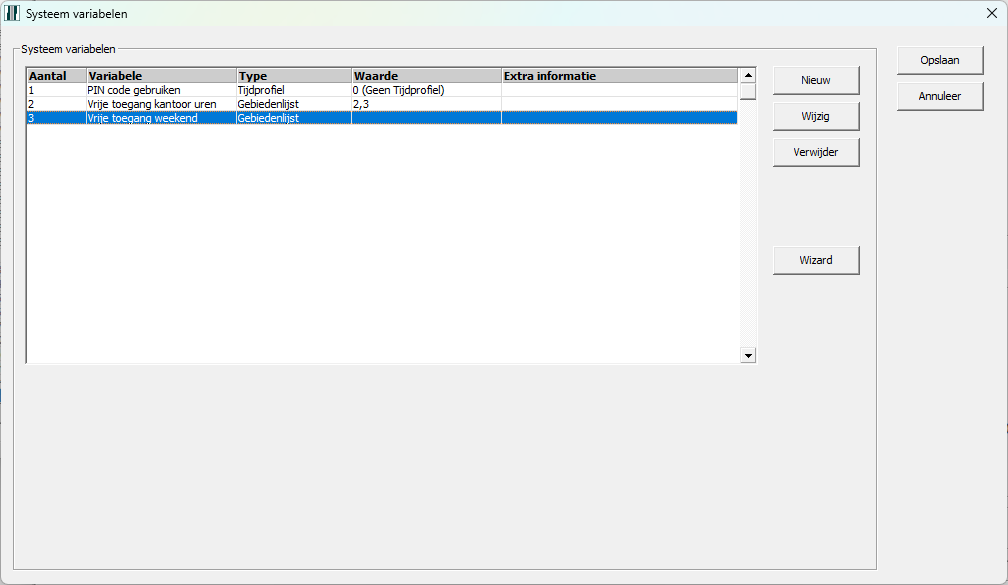
Task: Save changes with Opslaan
Action: [939, 60]
